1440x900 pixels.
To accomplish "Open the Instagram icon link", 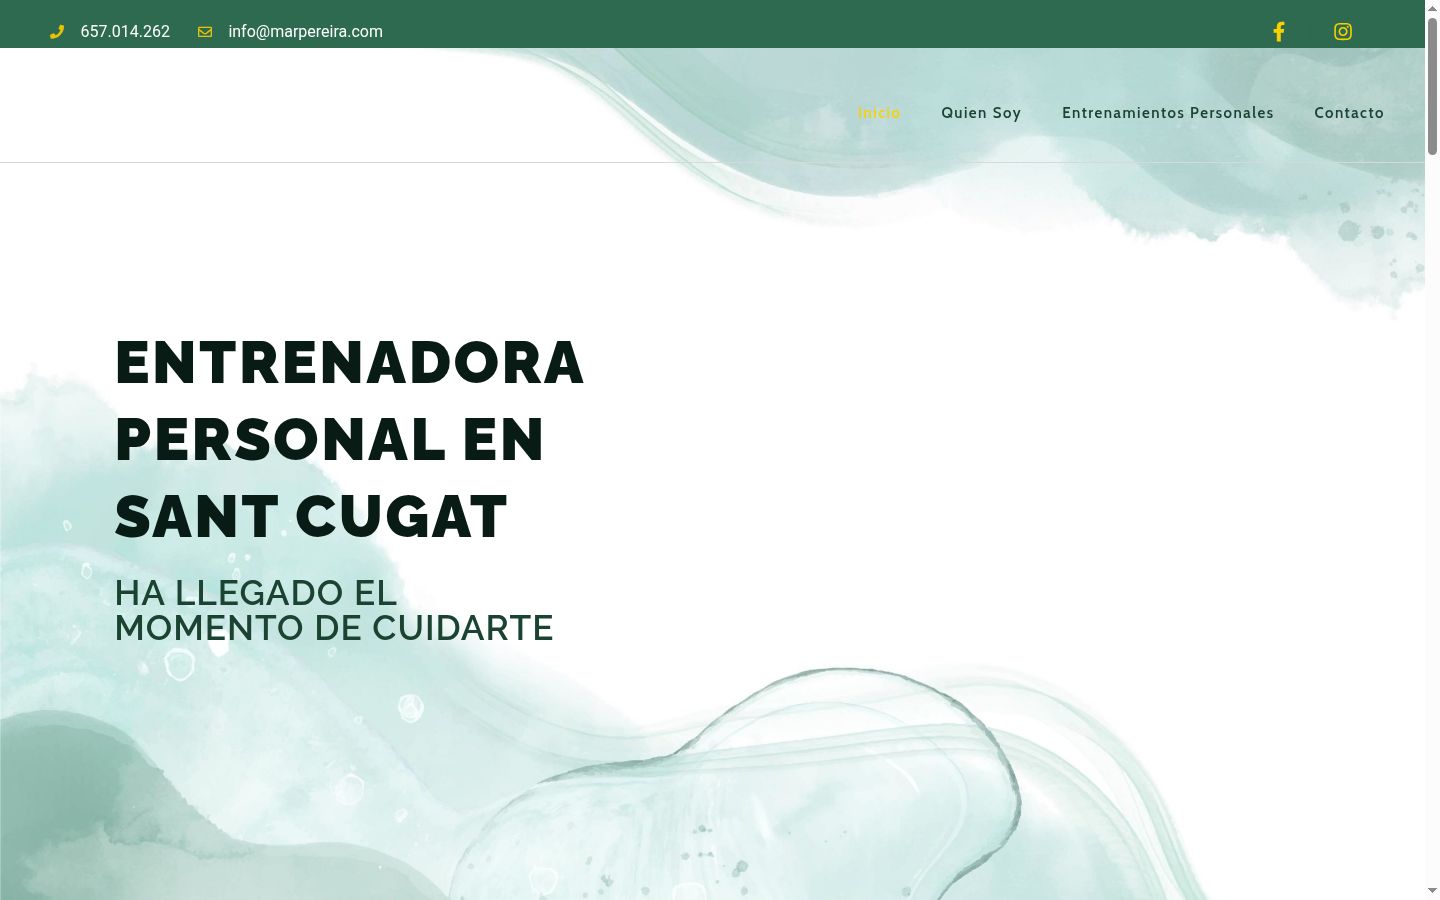I will click(1343, 32).
